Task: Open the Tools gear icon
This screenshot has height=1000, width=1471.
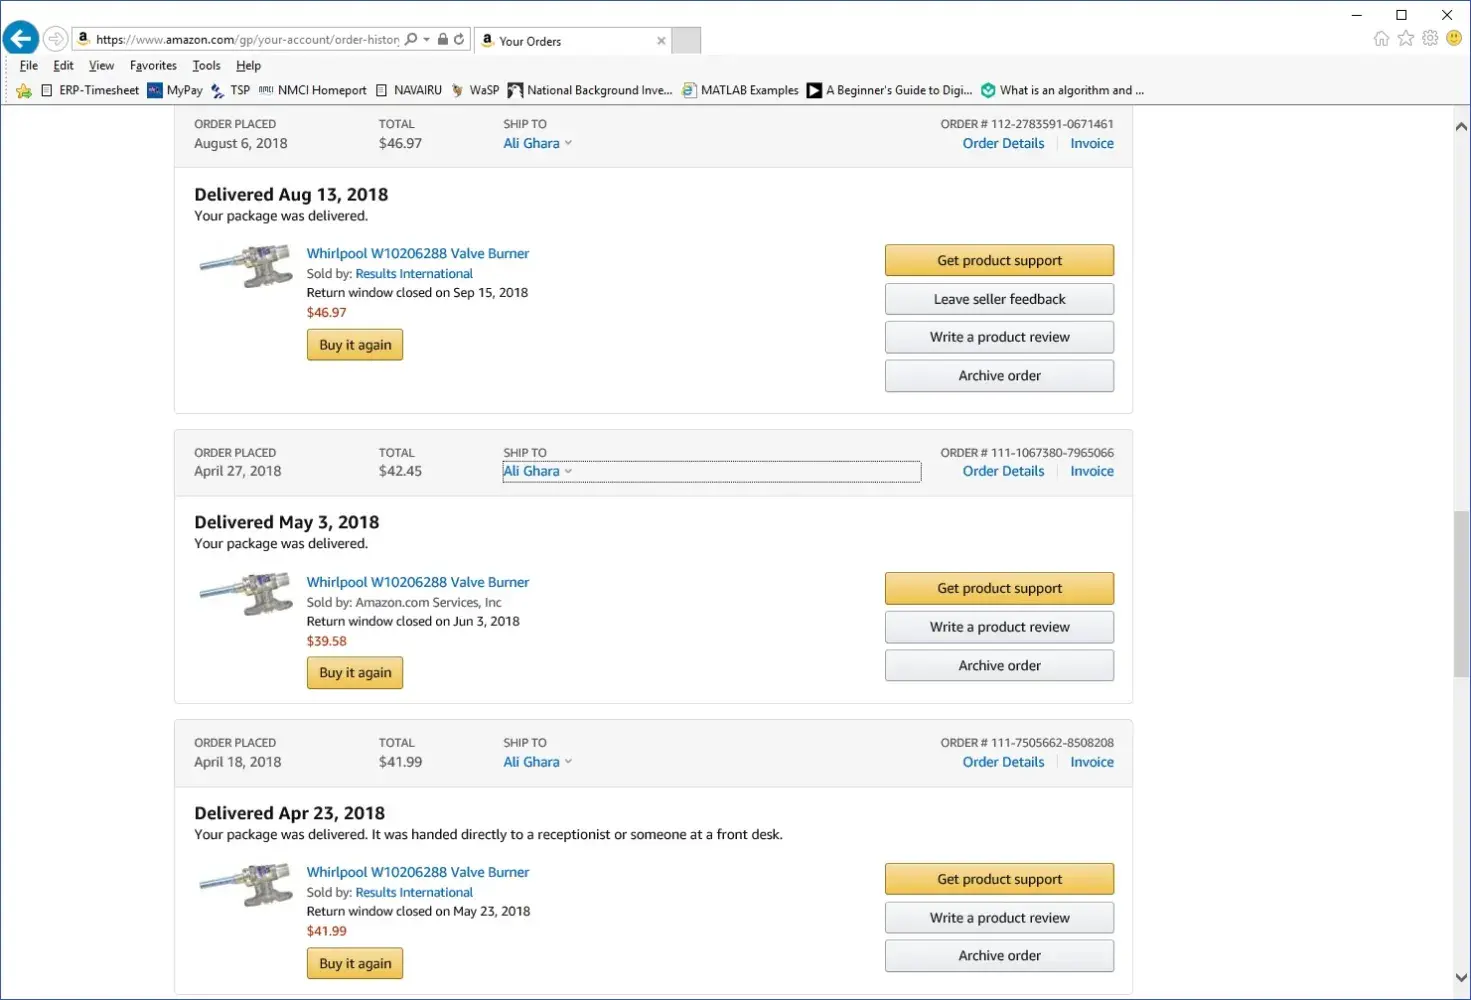Action: 1430,39
